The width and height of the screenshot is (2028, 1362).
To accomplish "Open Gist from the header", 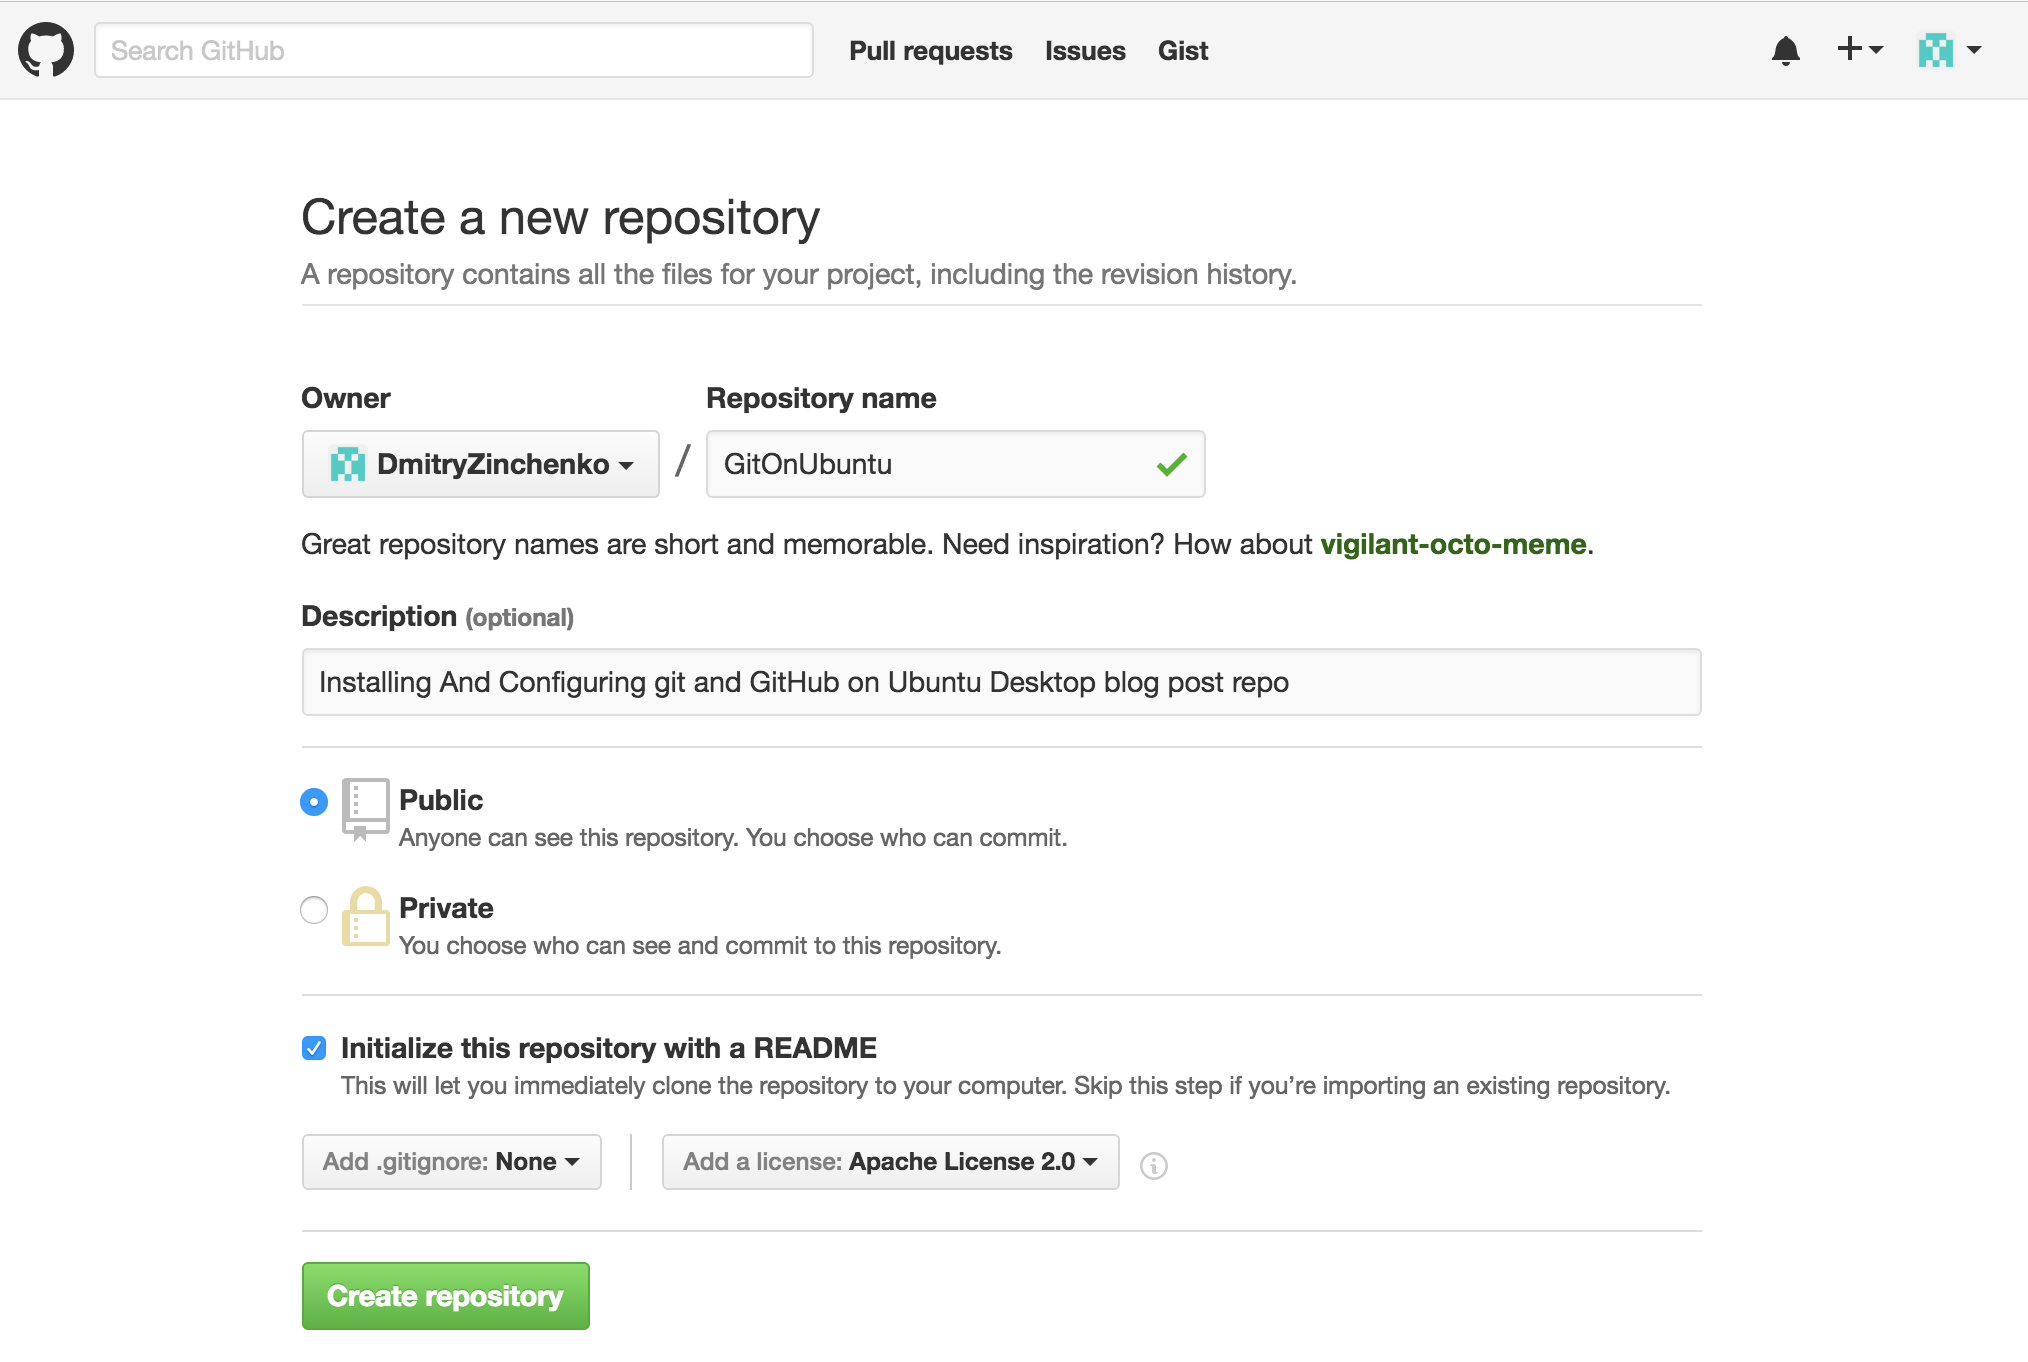I will coord(1183,51).
